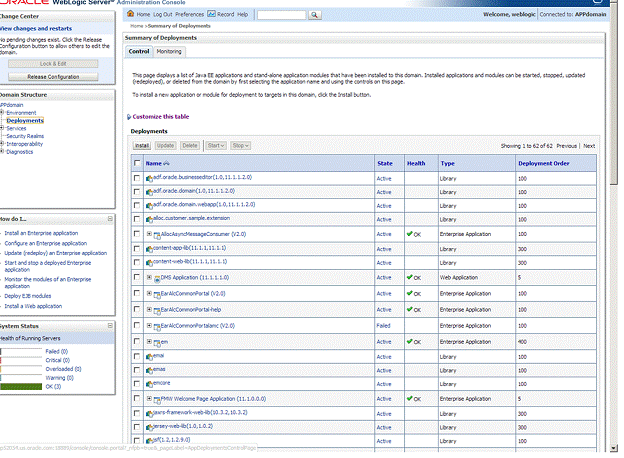This screenshot has height=458, width=624.
Task: Open the Stop dropdown button
Action: coord(240,146)
